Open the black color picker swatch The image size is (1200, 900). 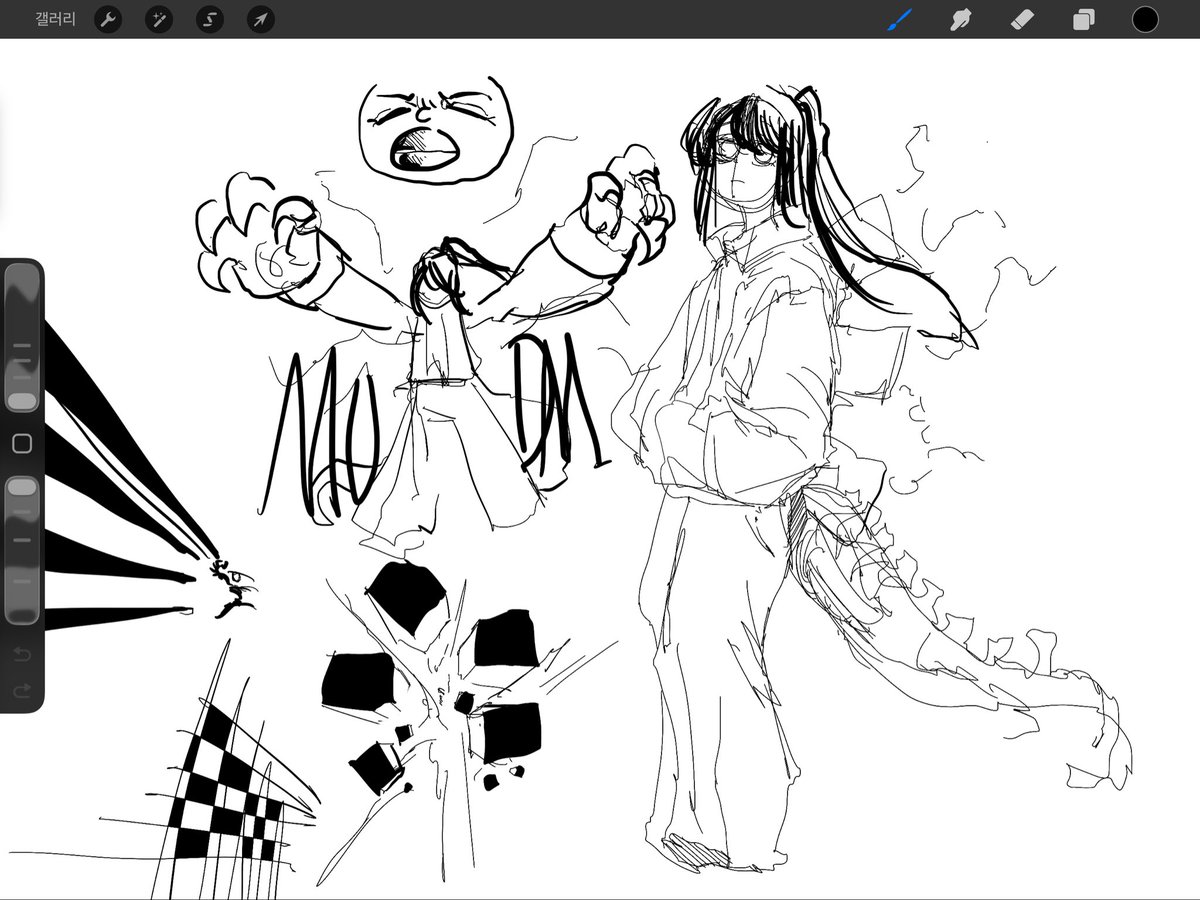point(1145,19)
